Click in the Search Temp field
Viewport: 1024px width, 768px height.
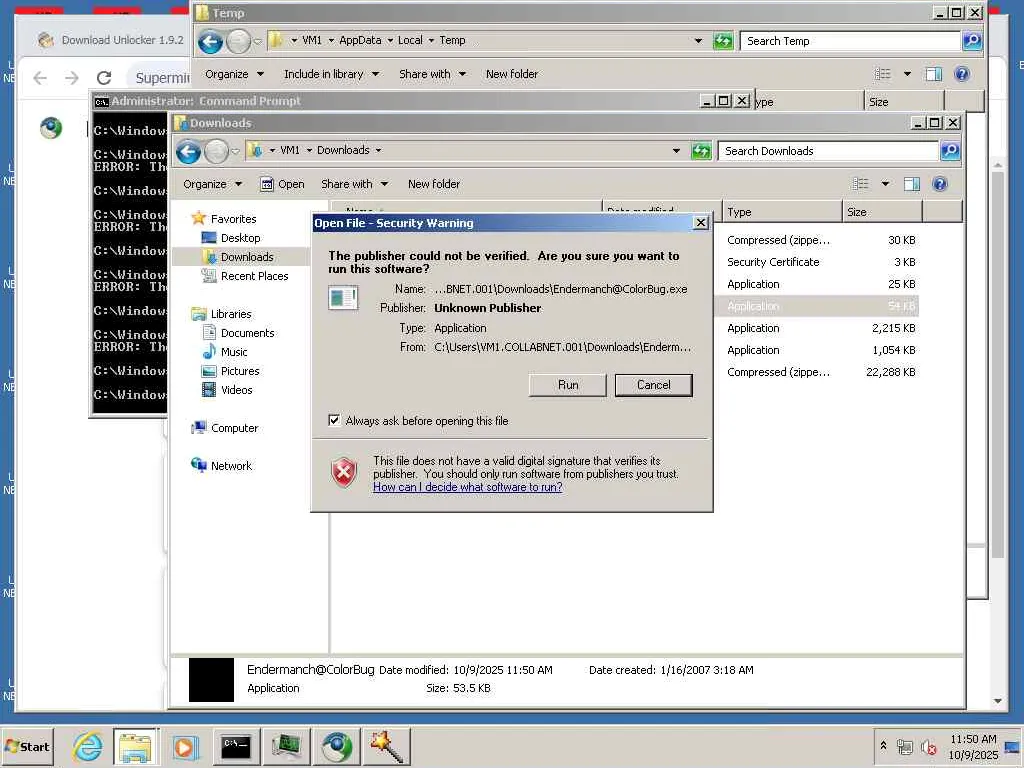[850, 41]
